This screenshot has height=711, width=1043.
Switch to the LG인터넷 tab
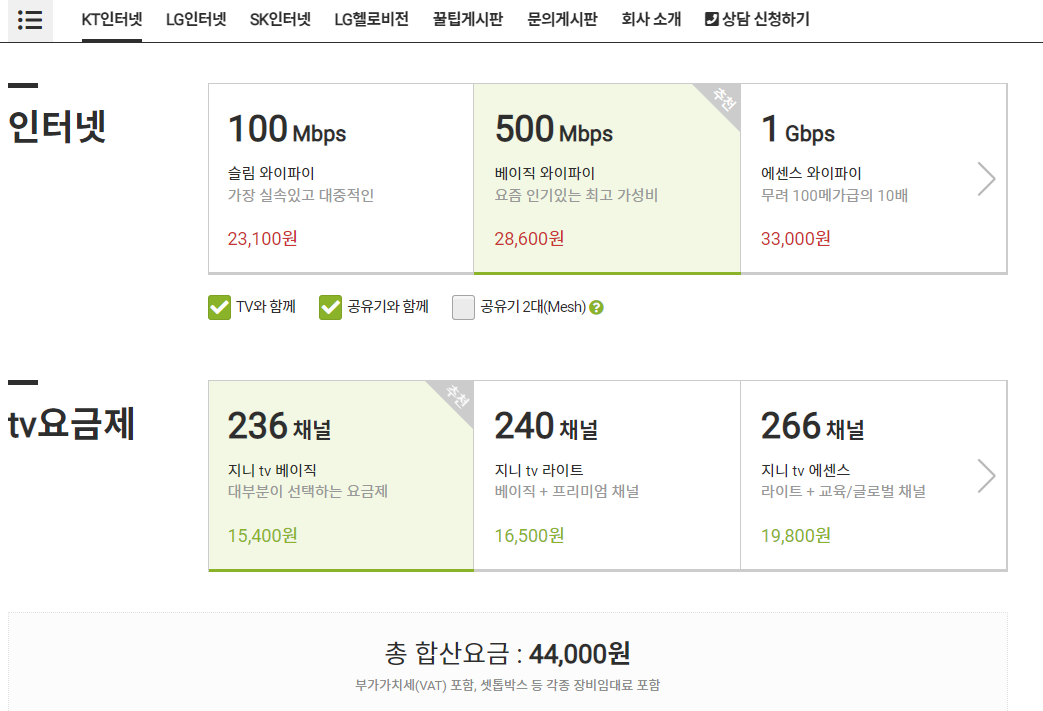[x=196, y=19]
